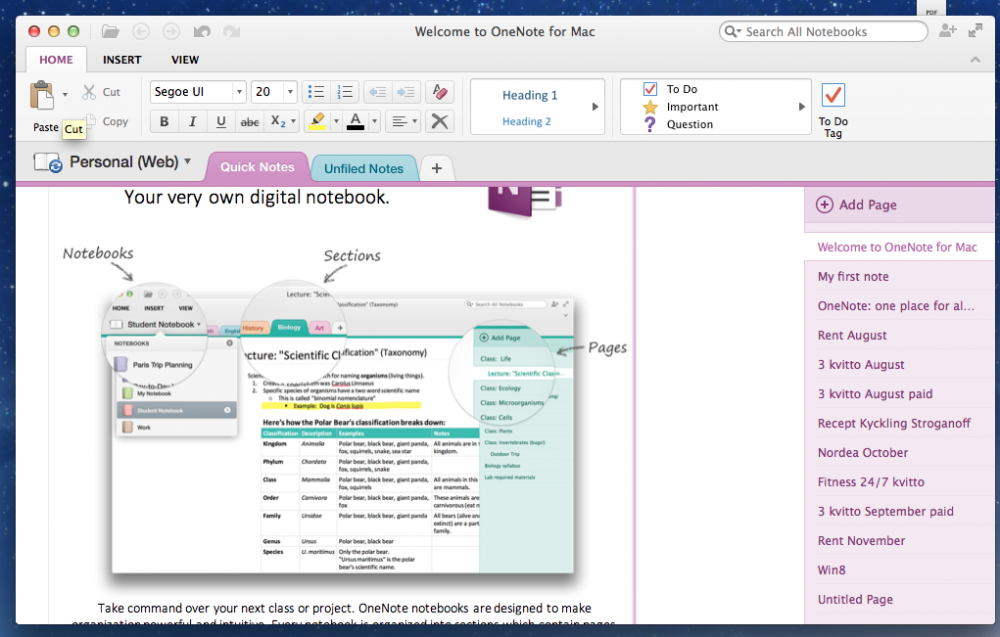Screen dimensions: 1000x637
Task: Apply the black font color
Action: (356, 121)
